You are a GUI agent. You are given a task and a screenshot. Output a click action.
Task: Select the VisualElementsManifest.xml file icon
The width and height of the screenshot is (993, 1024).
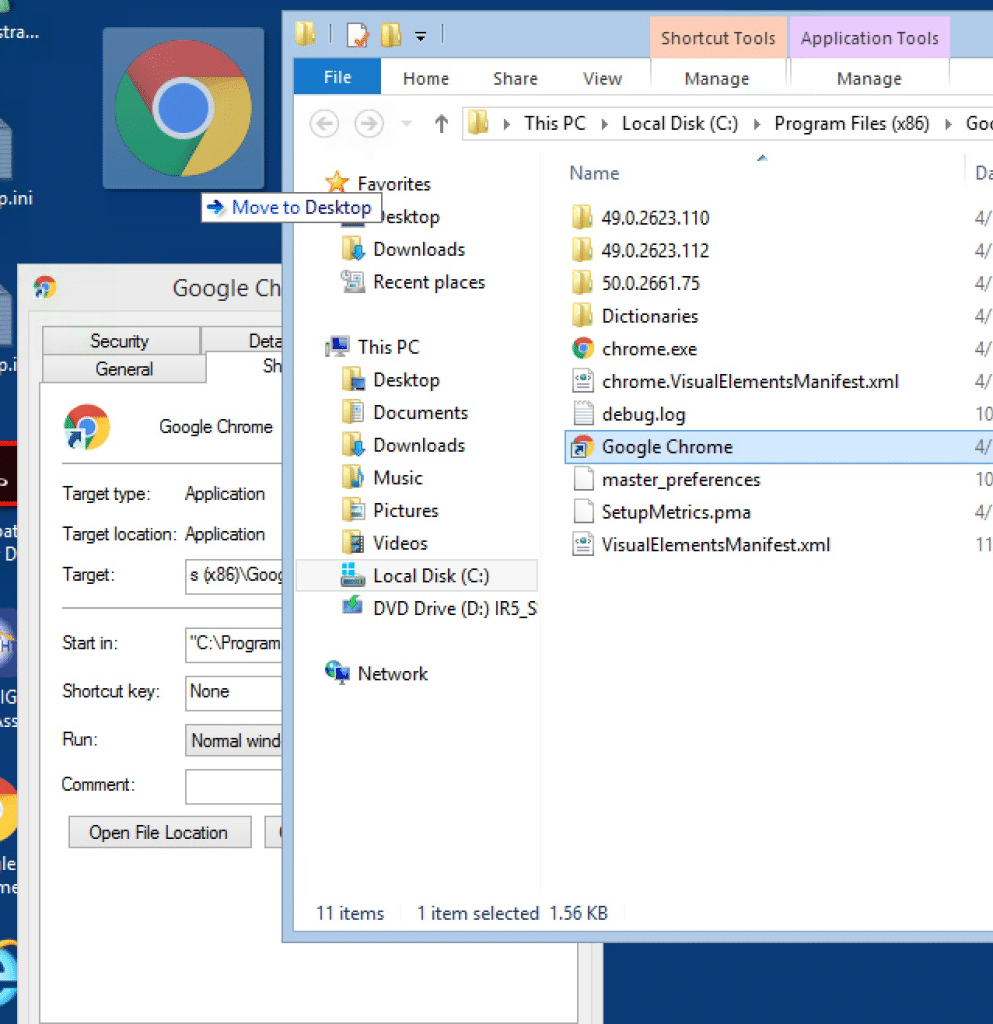582,544
